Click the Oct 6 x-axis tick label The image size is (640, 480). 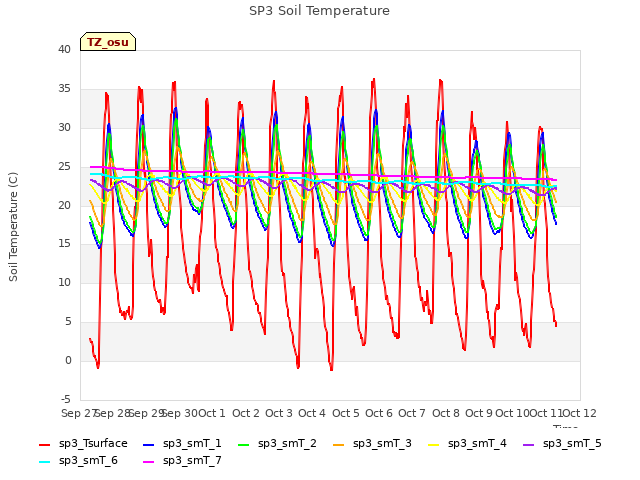pyautogui.click(x=379, y=413)
